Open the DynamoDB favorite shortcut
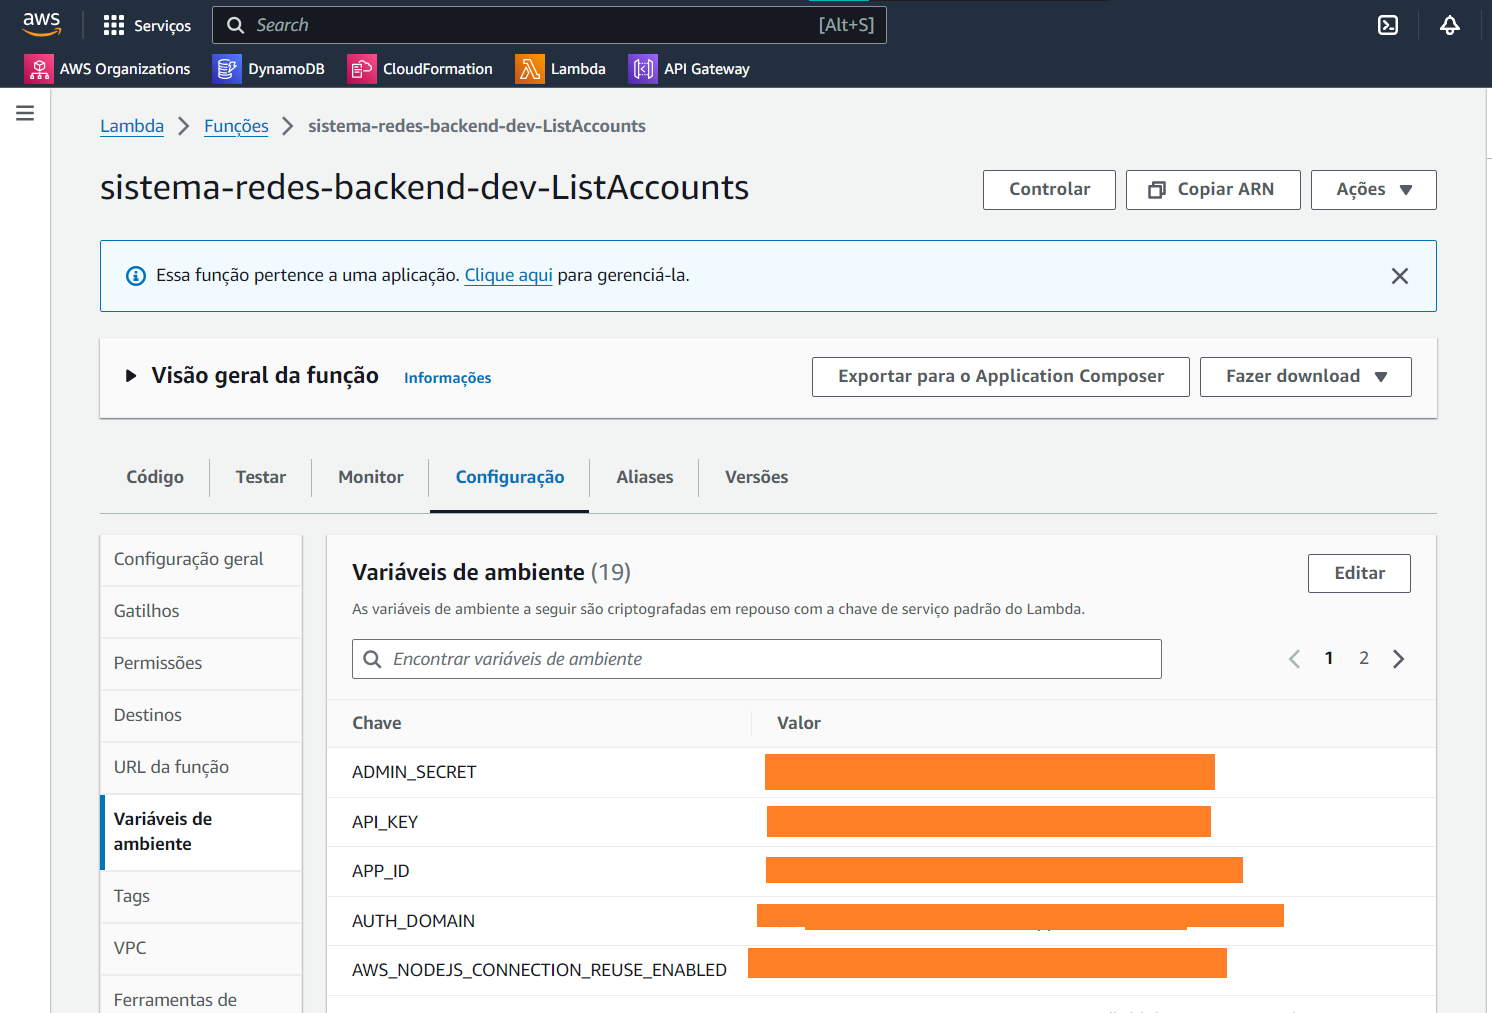Image resolution: width=1492 pixels, height=1013 pixels. 269,68
